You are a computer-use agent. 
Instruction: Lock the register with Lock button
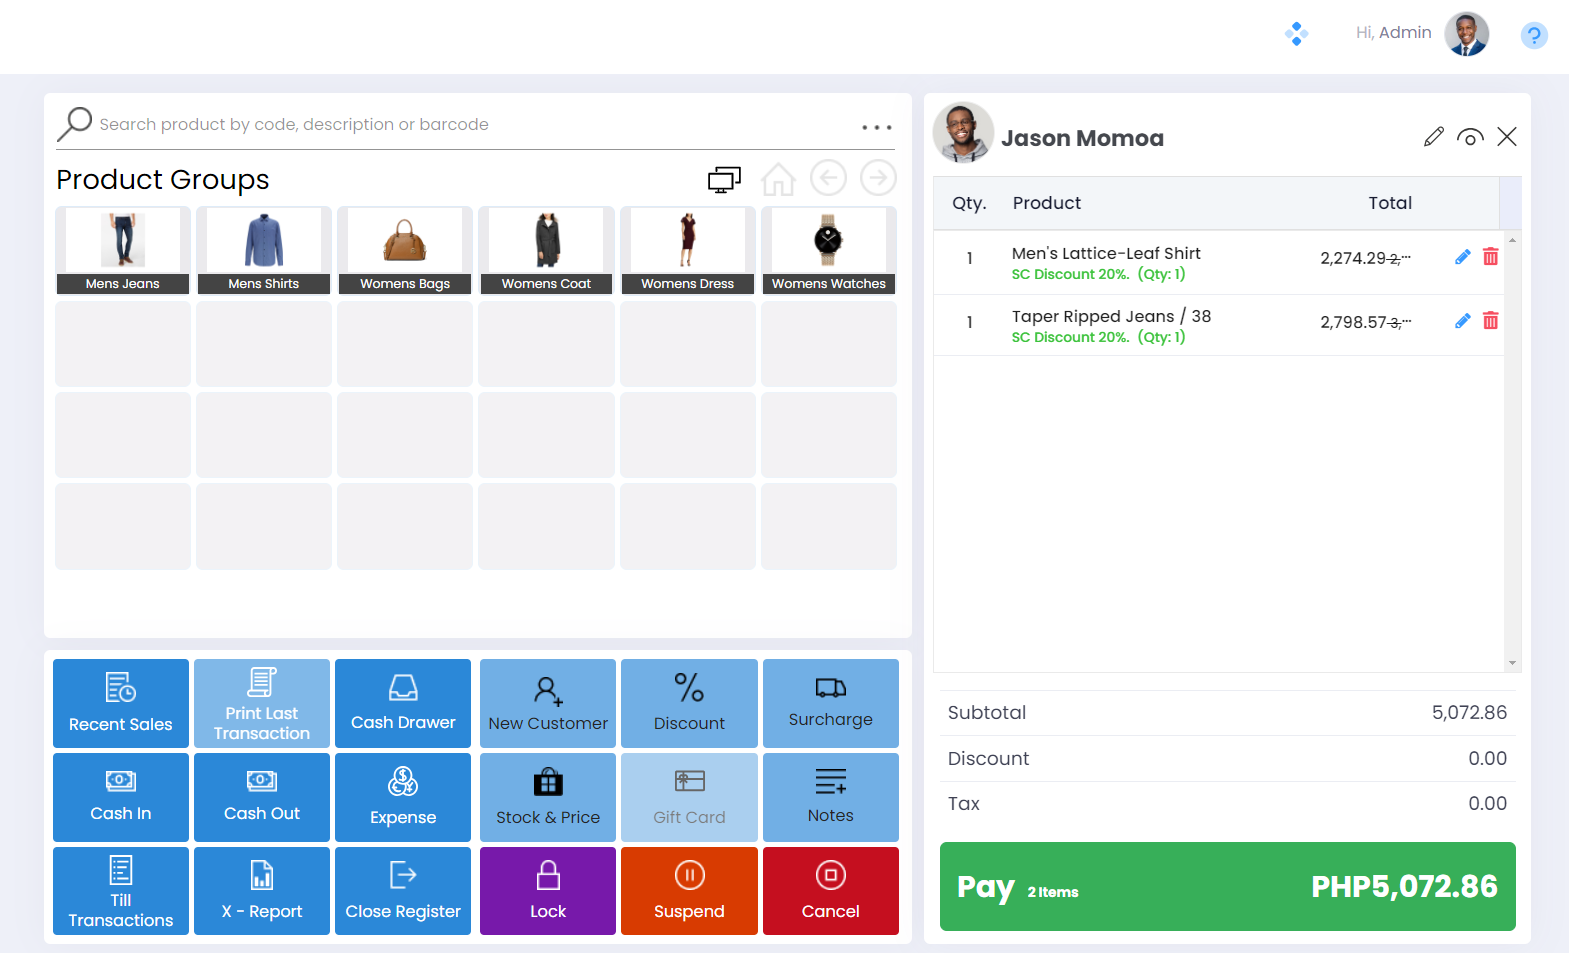click(x=547, y=890)
